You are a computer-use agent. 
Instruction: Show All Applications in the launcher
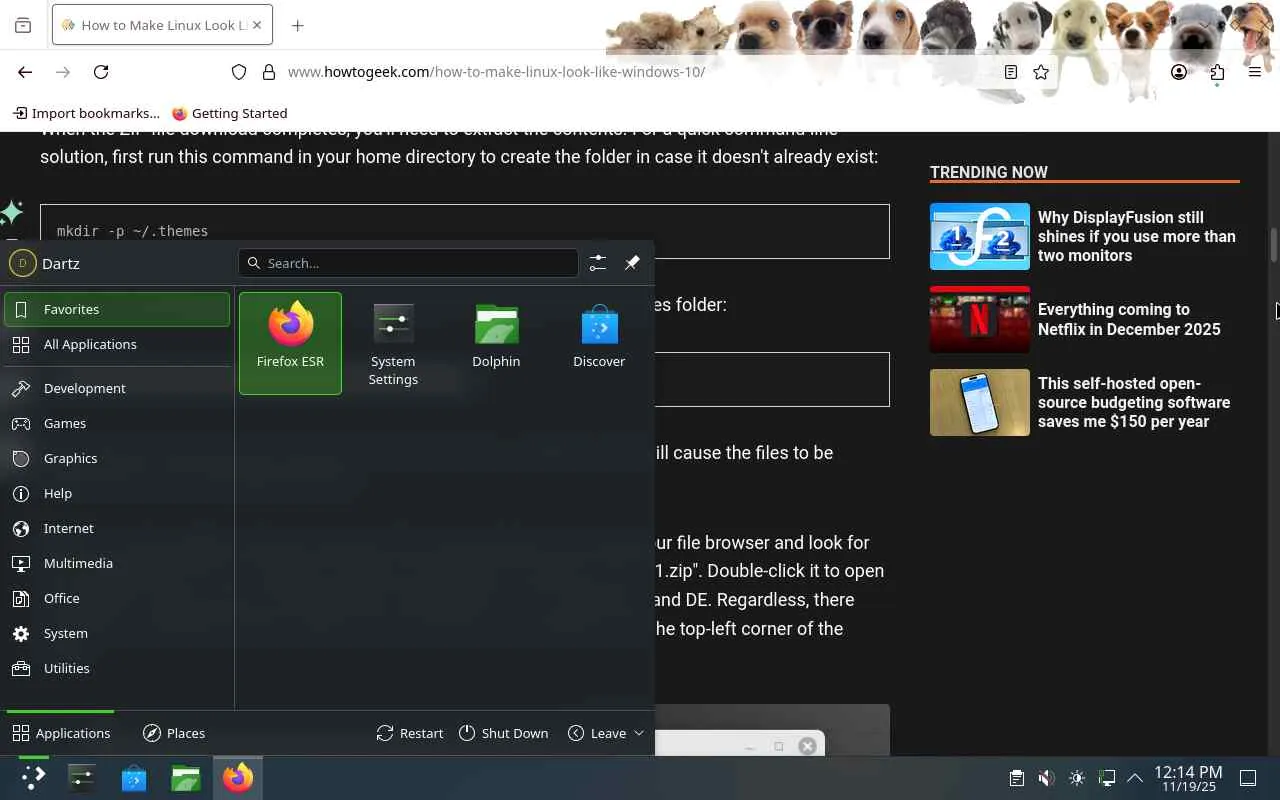point(117,344)
